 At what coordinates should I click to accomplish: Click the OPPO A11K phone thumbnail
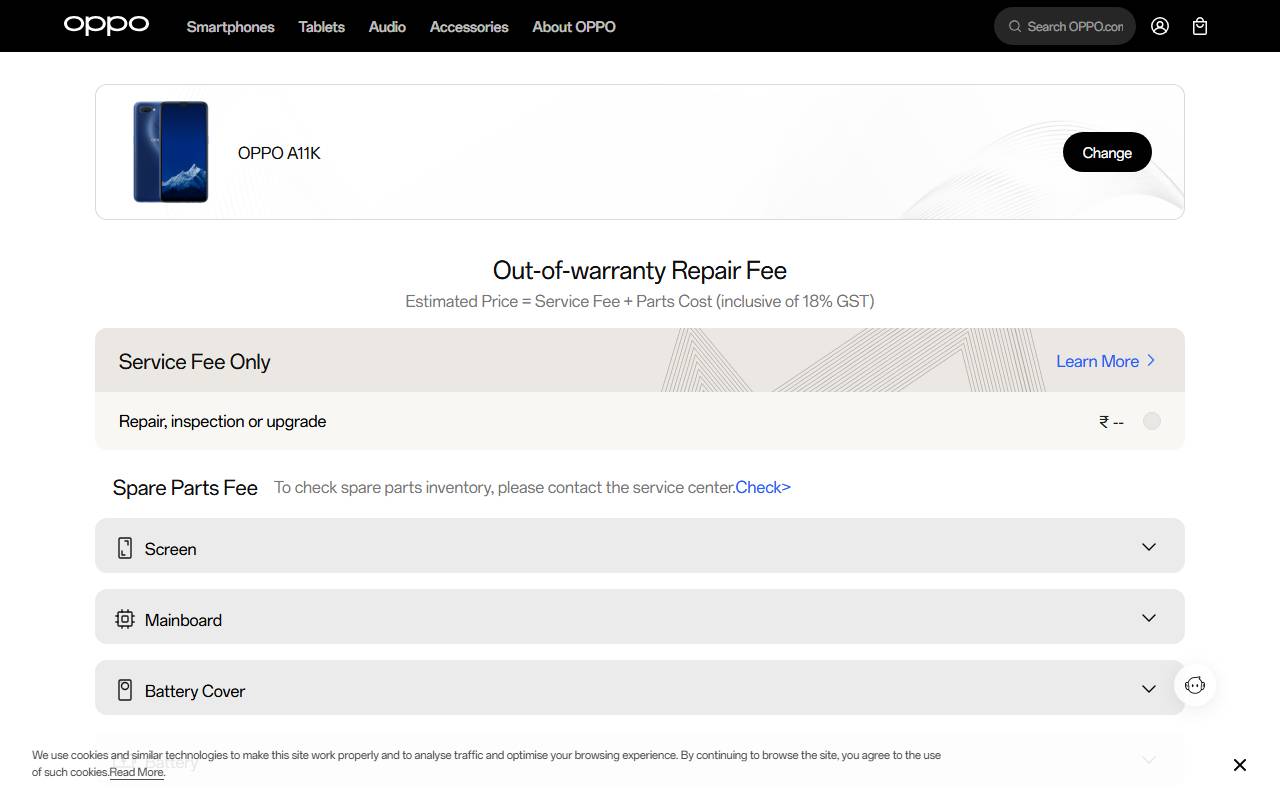pyautogui.click(x=171, y=152)
